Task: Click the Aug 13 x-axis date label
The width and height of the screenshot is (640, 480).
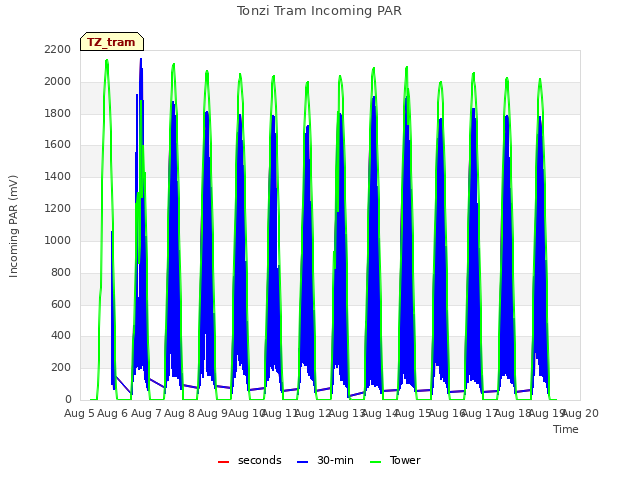Action: tap(347, 413)
